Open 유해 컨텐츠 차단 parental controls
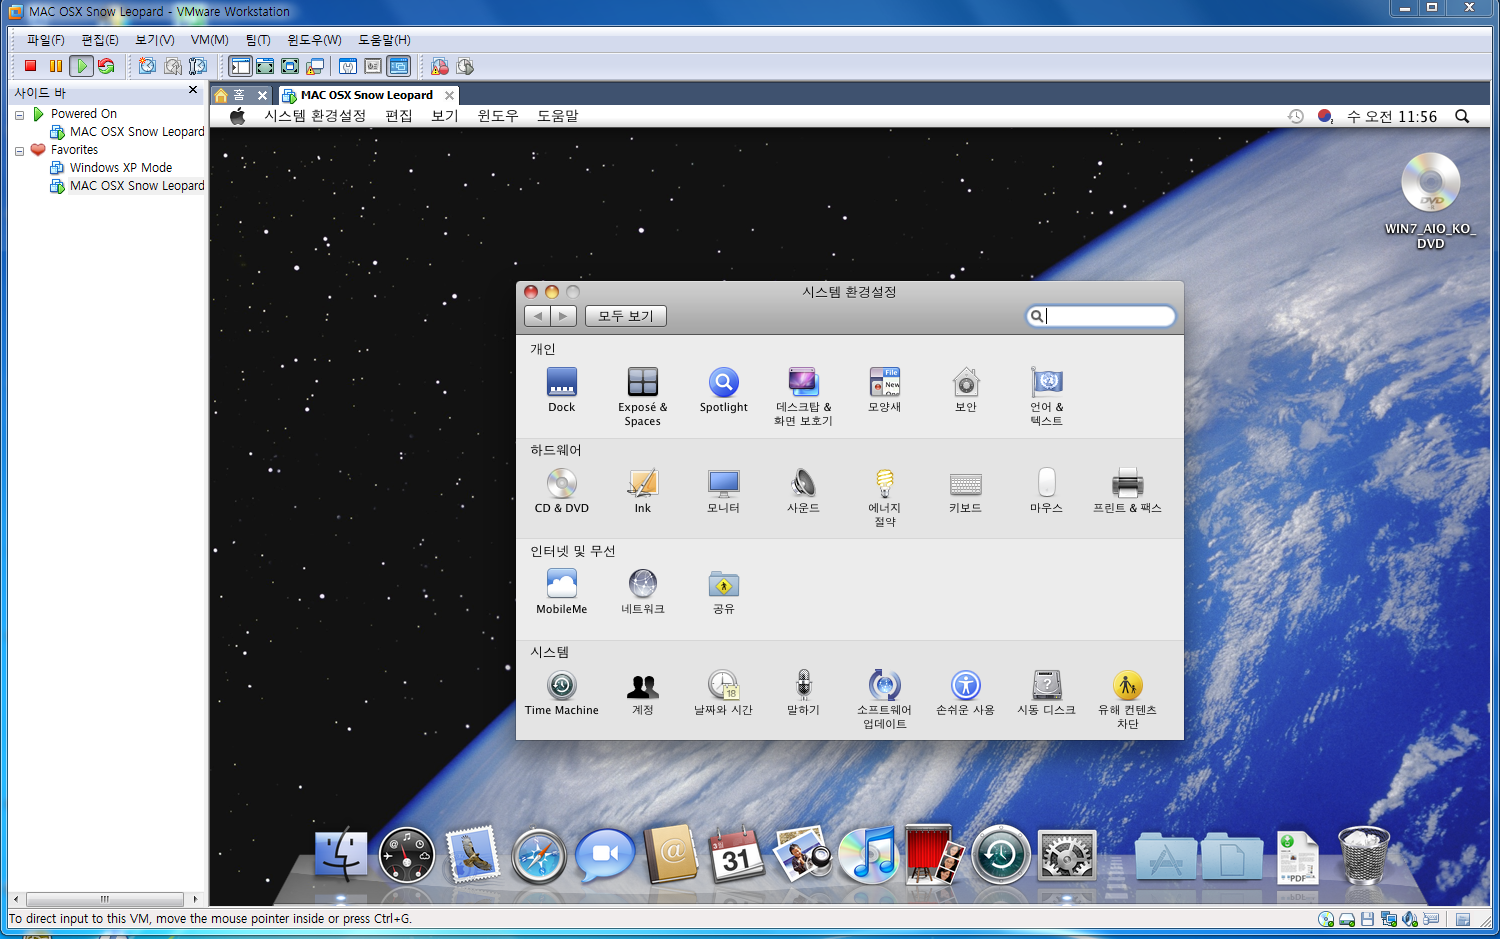Viewport: 1500px width, 939px height. point(1127,699)
